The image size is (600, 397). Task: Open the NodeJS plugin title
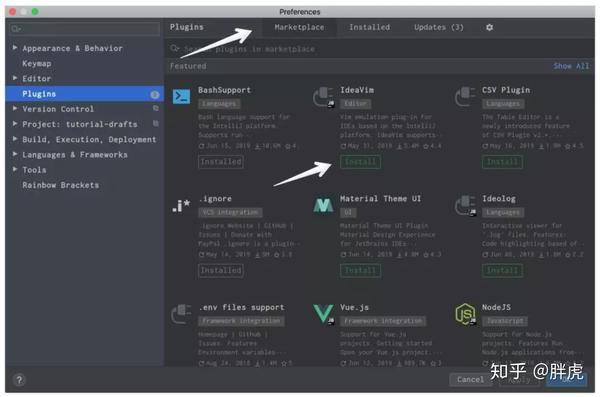coord(496,308)
